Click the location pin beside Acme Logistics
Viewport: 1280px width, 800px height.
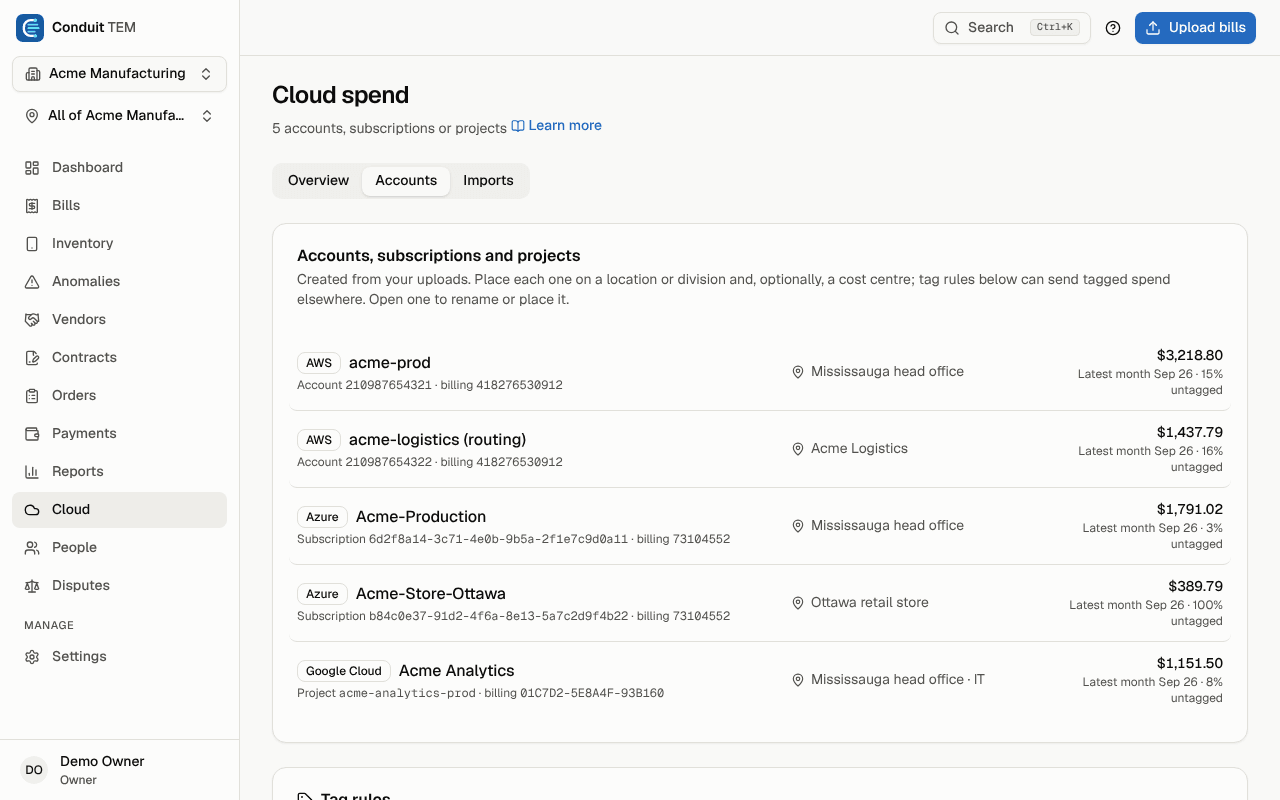point(798,449)
